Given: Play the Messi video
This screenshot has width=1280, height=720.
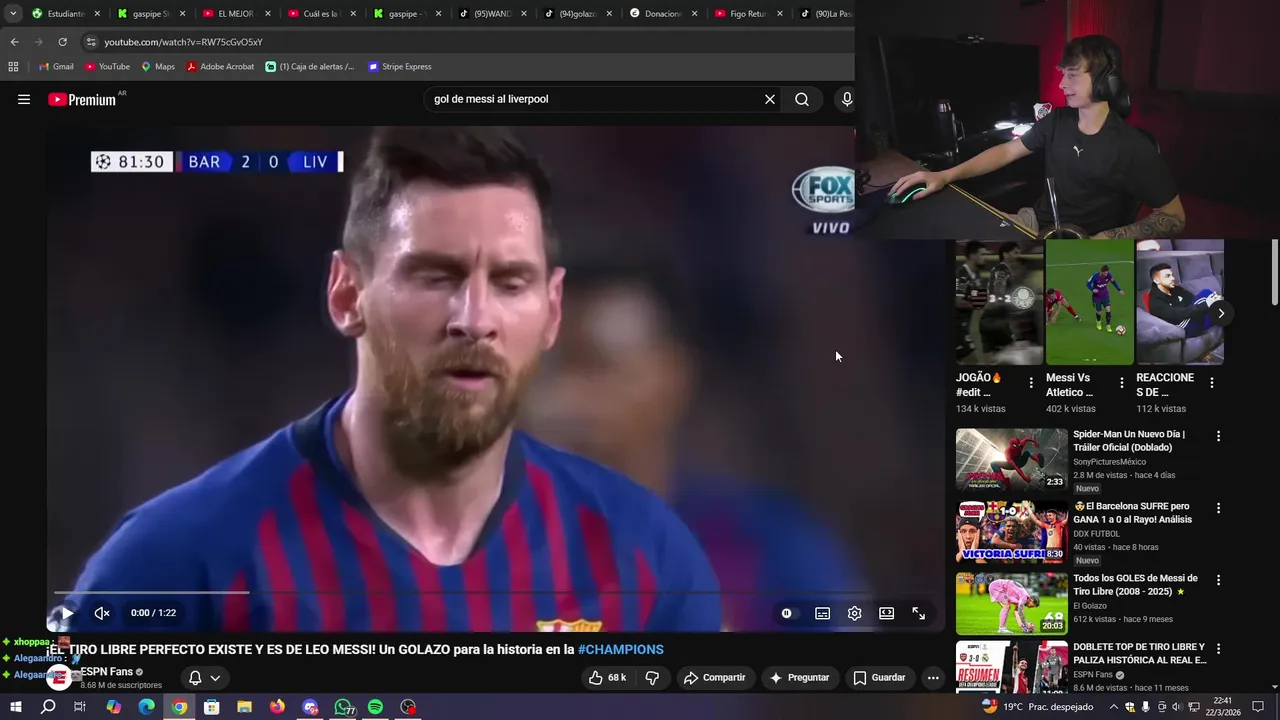Looking at the screenshot, I should 67,613.
